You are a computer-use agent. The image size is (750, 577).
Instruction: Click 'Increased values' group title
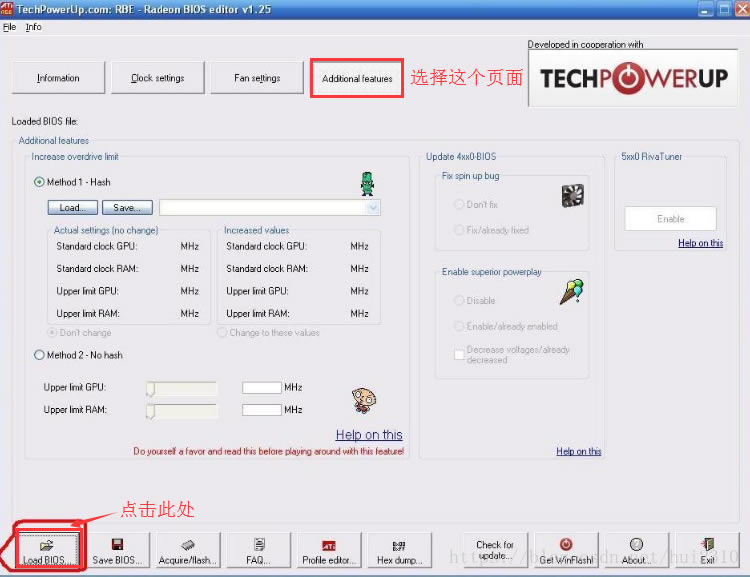257,230
